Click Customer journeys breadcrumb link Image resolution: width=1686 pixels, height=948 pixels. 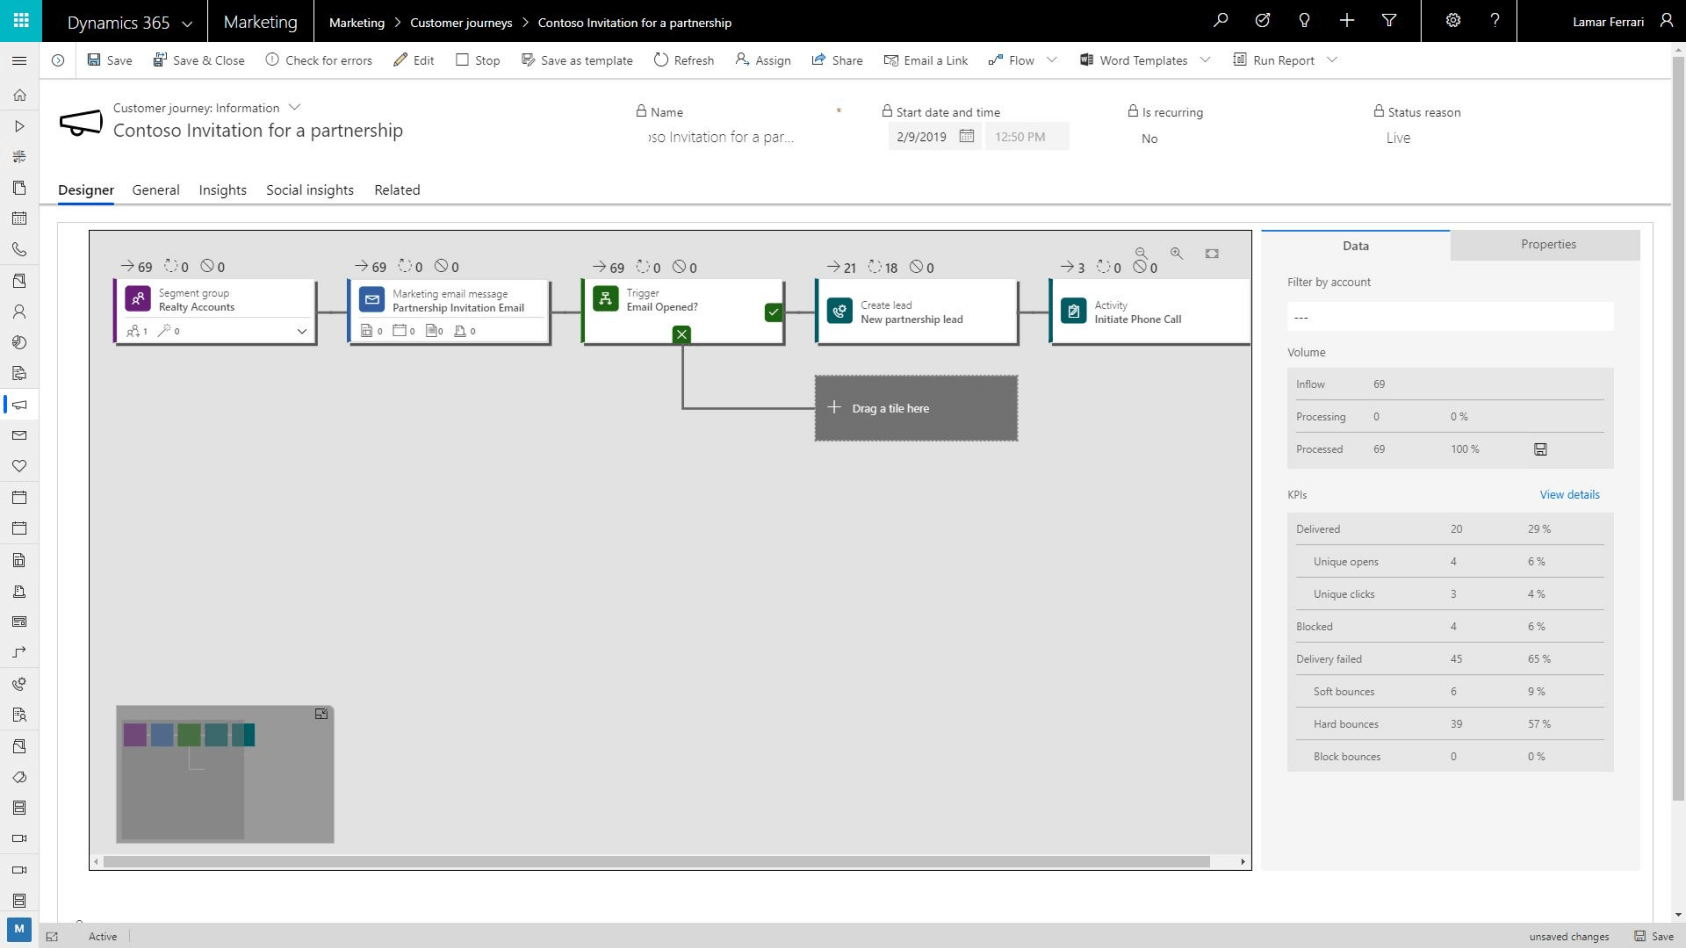pos(461,22)
